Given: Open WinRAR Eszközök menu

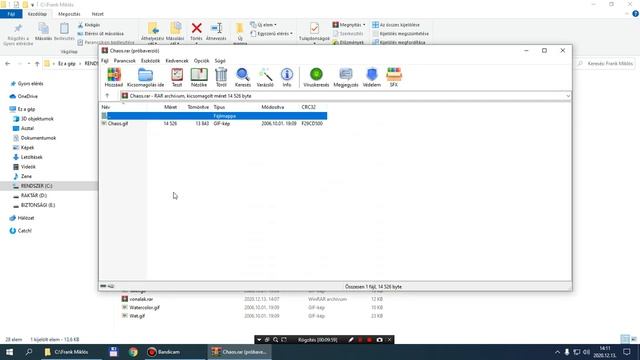Looking at the screenshot, I should click(x=150, y=61).
